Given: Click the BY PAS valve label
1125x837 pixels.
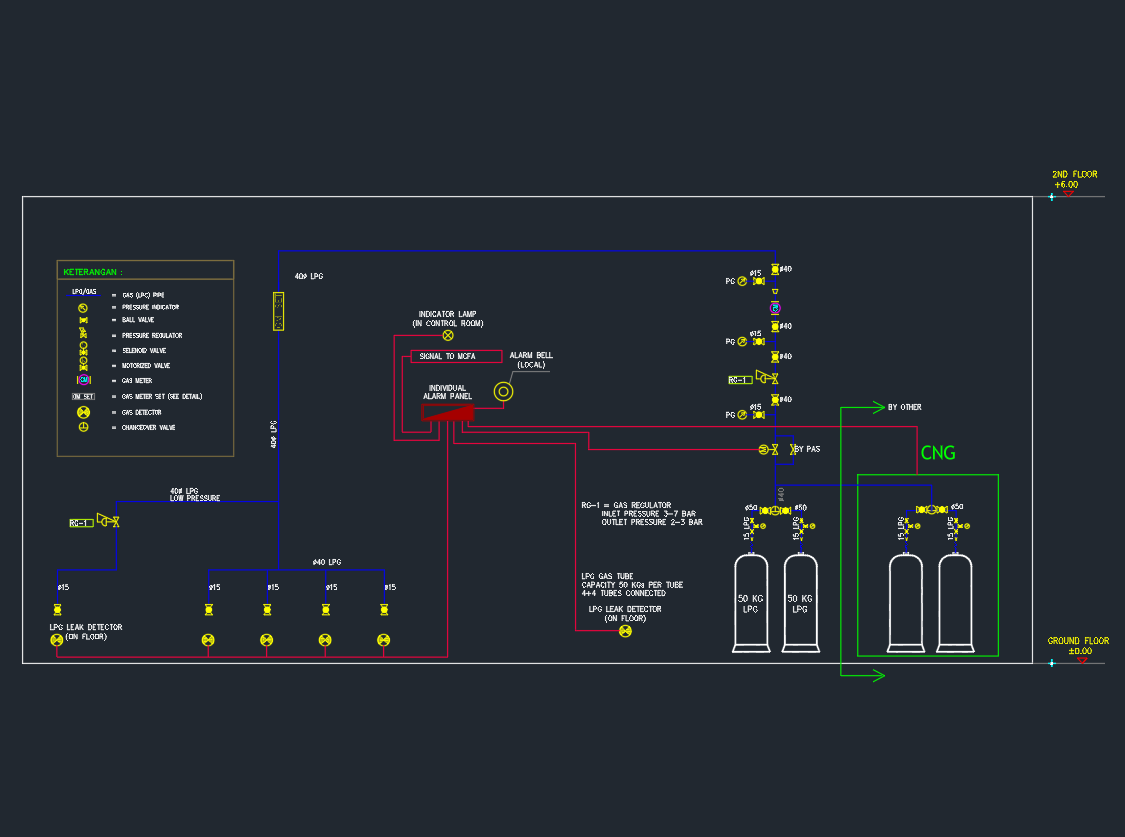Looking at the screenshot, I should click(807, 449).
